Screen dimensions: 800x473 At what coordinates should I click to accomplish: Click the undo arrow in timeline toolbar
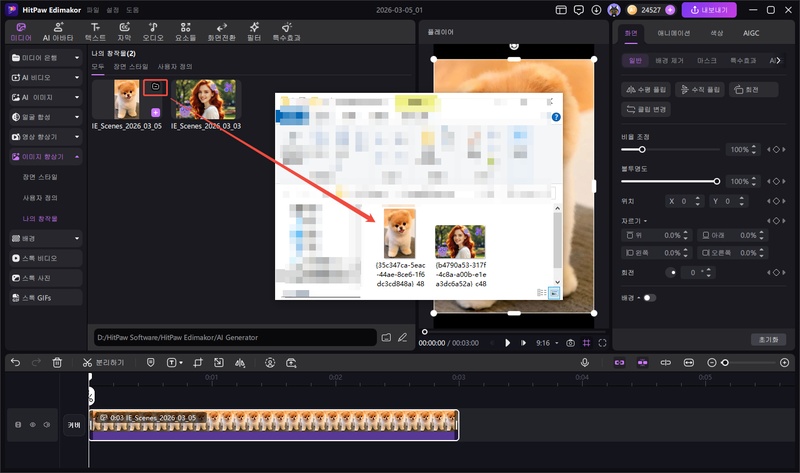(x=14, y=362)
